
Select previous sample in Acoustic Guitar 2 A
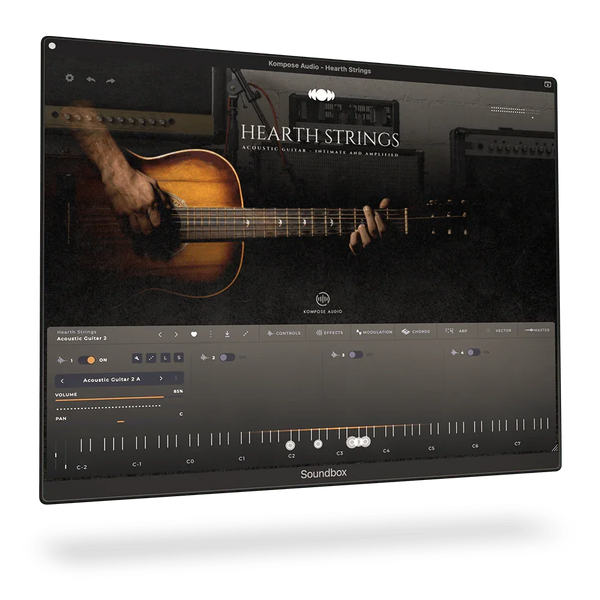[x=62, y=381]
